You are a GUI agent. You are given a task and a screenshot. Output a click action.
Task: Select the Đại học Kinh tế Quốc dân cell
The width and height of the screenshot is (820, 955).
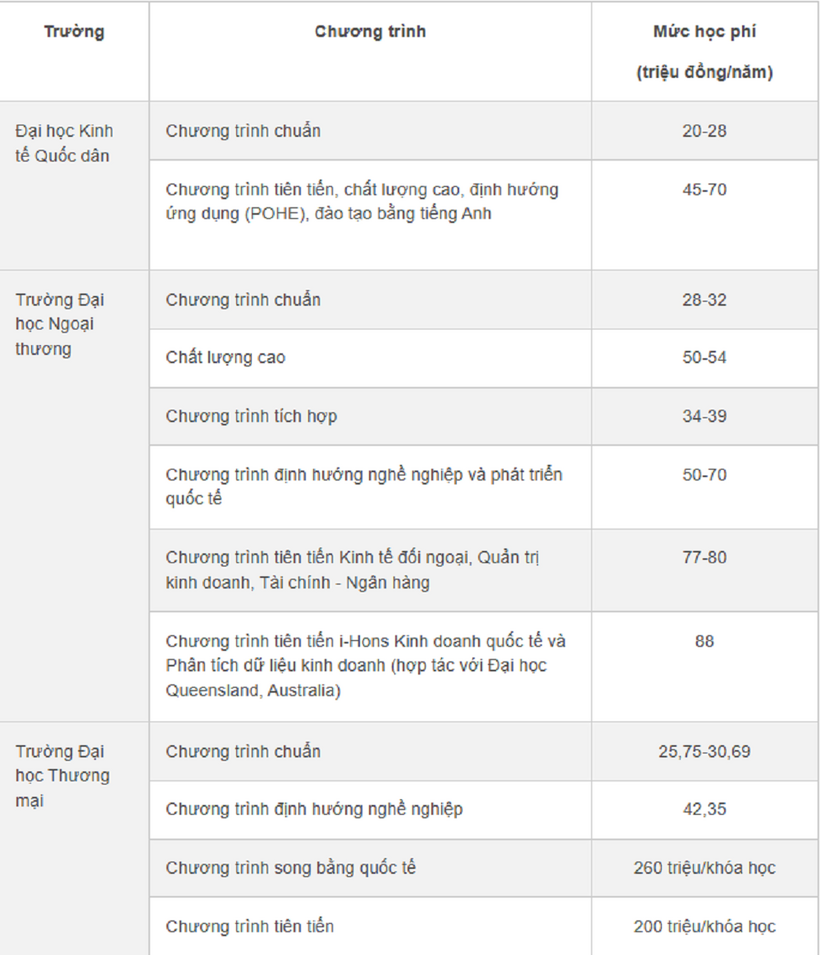tap(74, 186)
